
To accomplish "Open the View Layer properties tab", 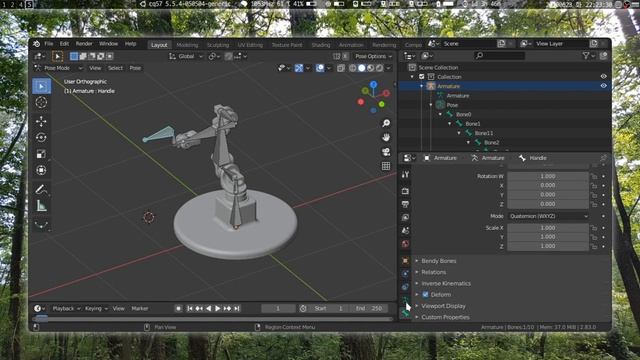I will coord(405,218).
